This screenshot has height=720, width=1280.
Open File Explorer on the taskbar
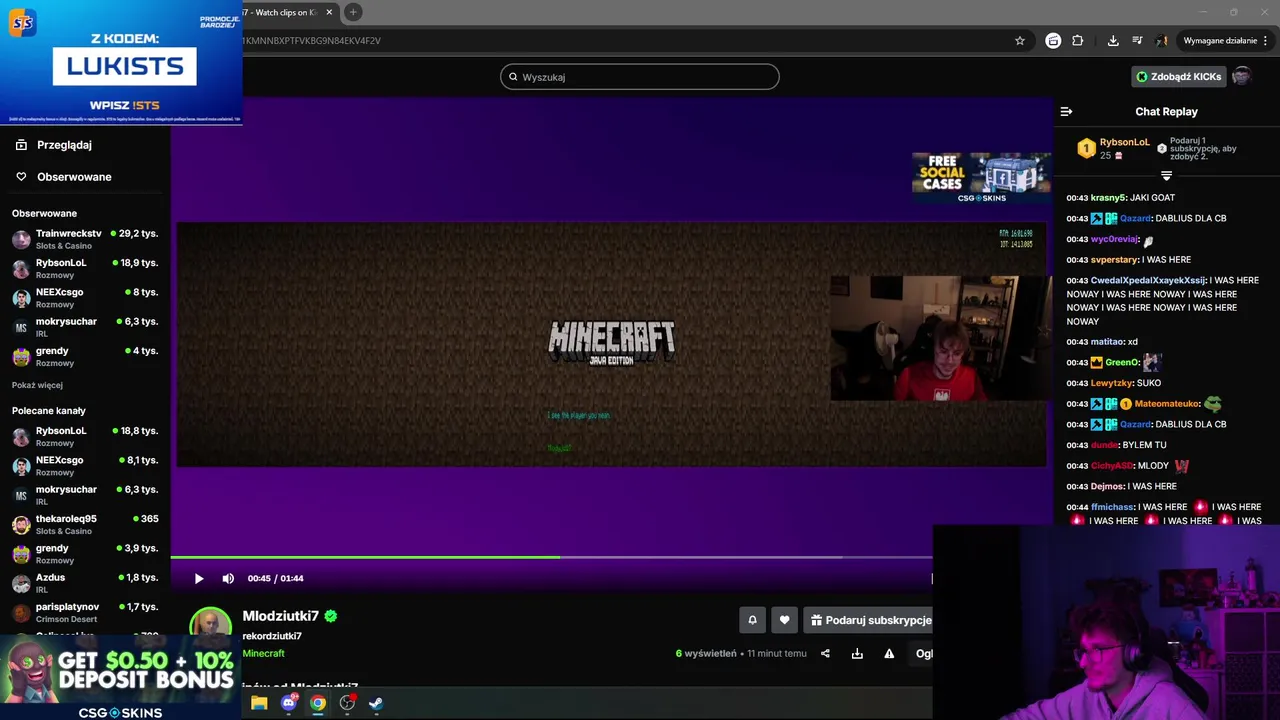point(259,703)
